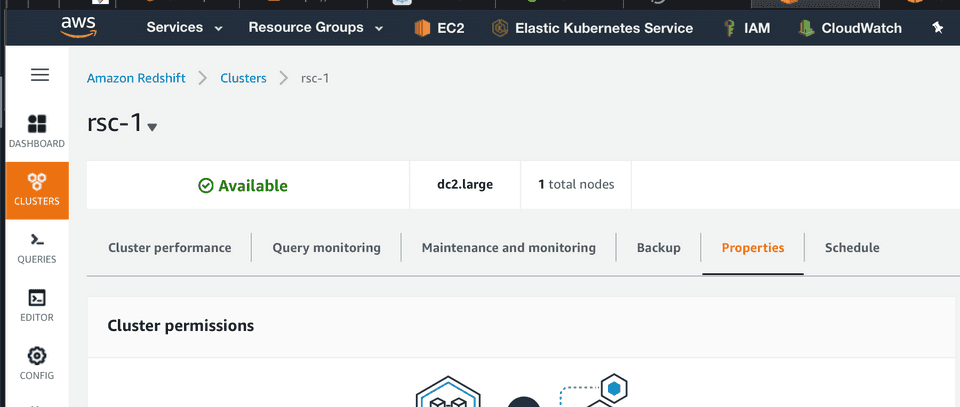
Task: Expand the Services dropdown menu
Action: pos(184,28)
